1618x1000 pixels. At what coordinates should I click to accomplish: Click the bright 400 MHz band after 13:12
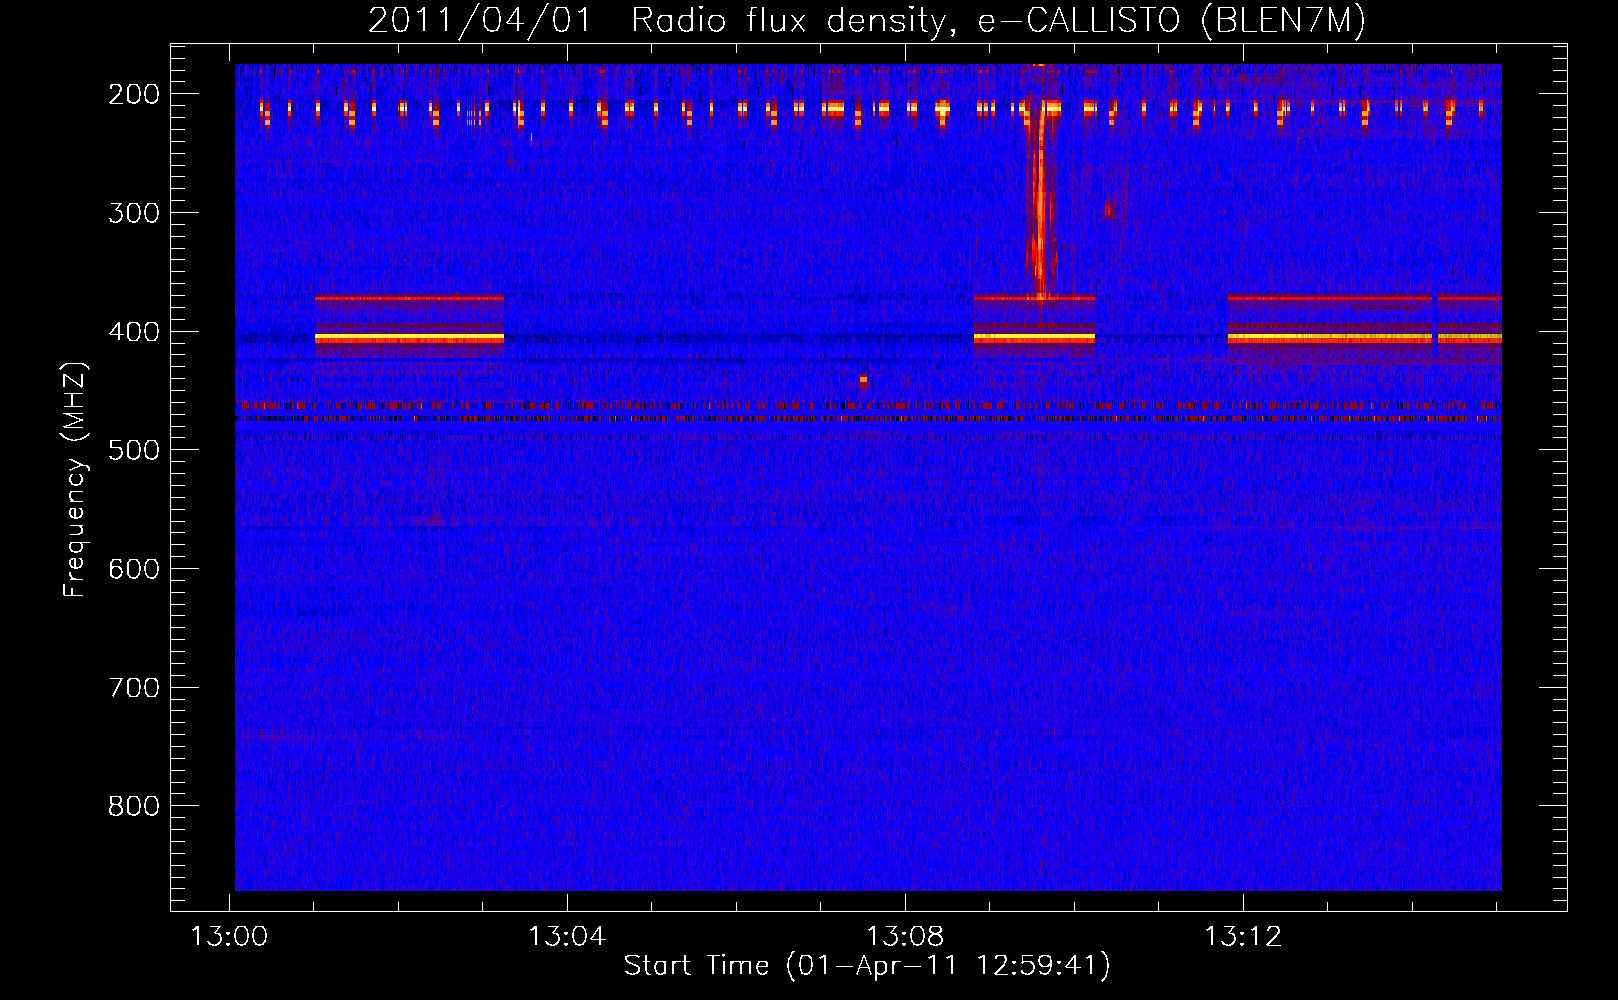click(1364, 339)
